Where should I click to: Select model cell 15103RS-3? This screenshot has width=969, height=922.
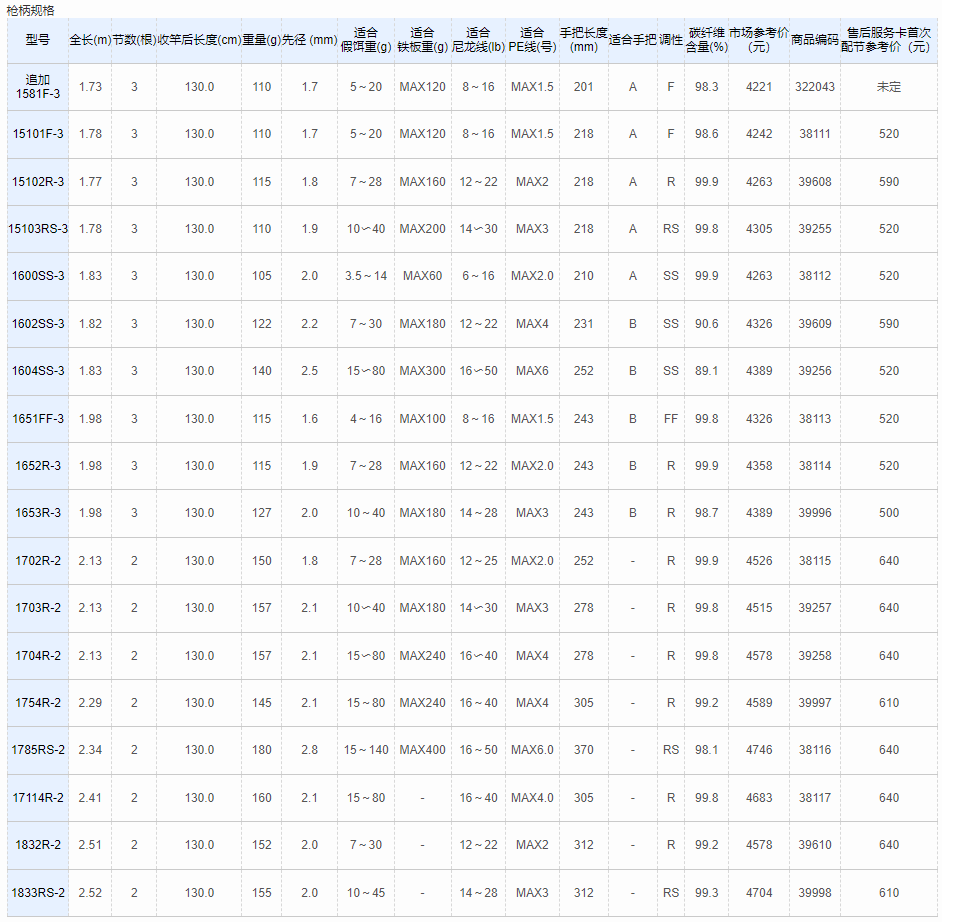pyautogui.click(x=38, y=229)
